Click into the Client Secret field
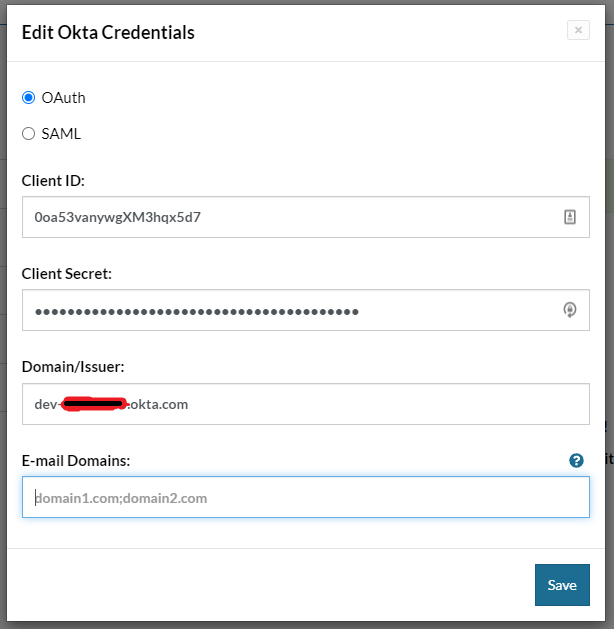The width and height of the screenshot is (614, 629). coord(290,311)
